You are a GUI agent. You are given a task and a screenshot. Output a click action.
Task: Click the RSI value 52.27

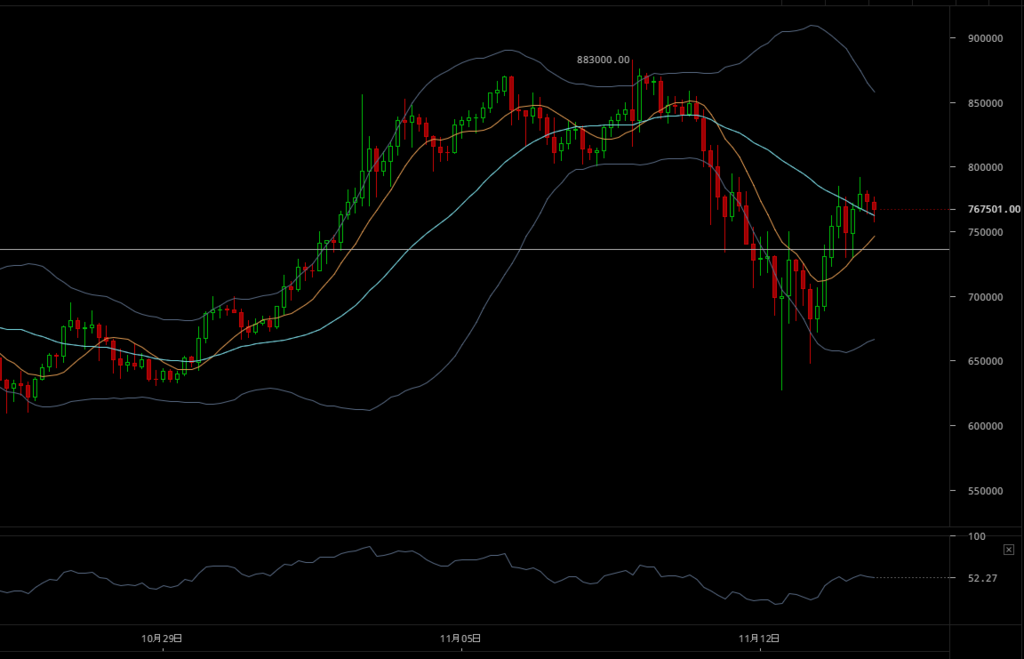(982, 578)
